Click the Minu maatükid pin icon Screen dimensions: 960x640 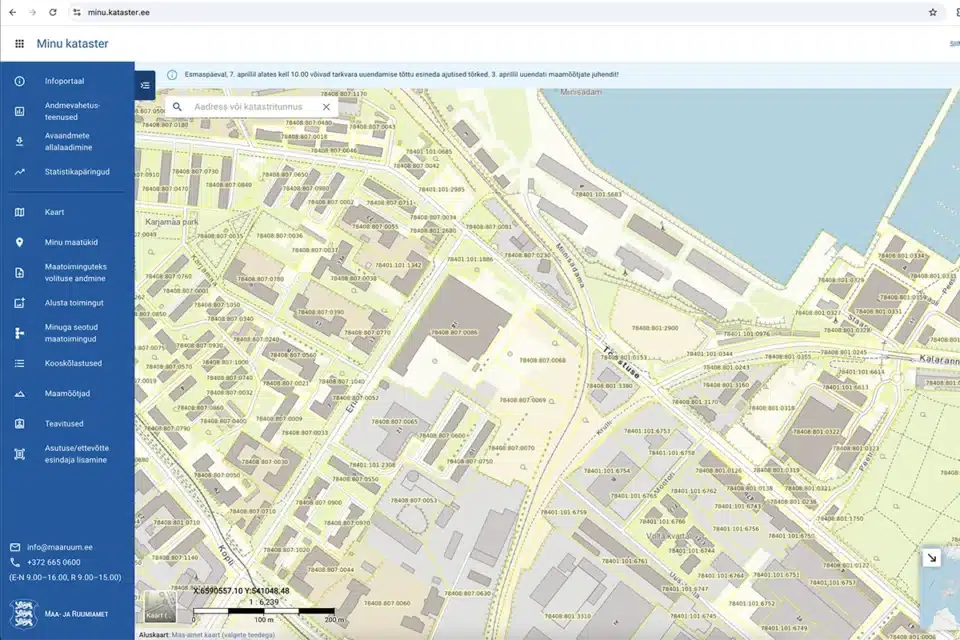[20, 243]
